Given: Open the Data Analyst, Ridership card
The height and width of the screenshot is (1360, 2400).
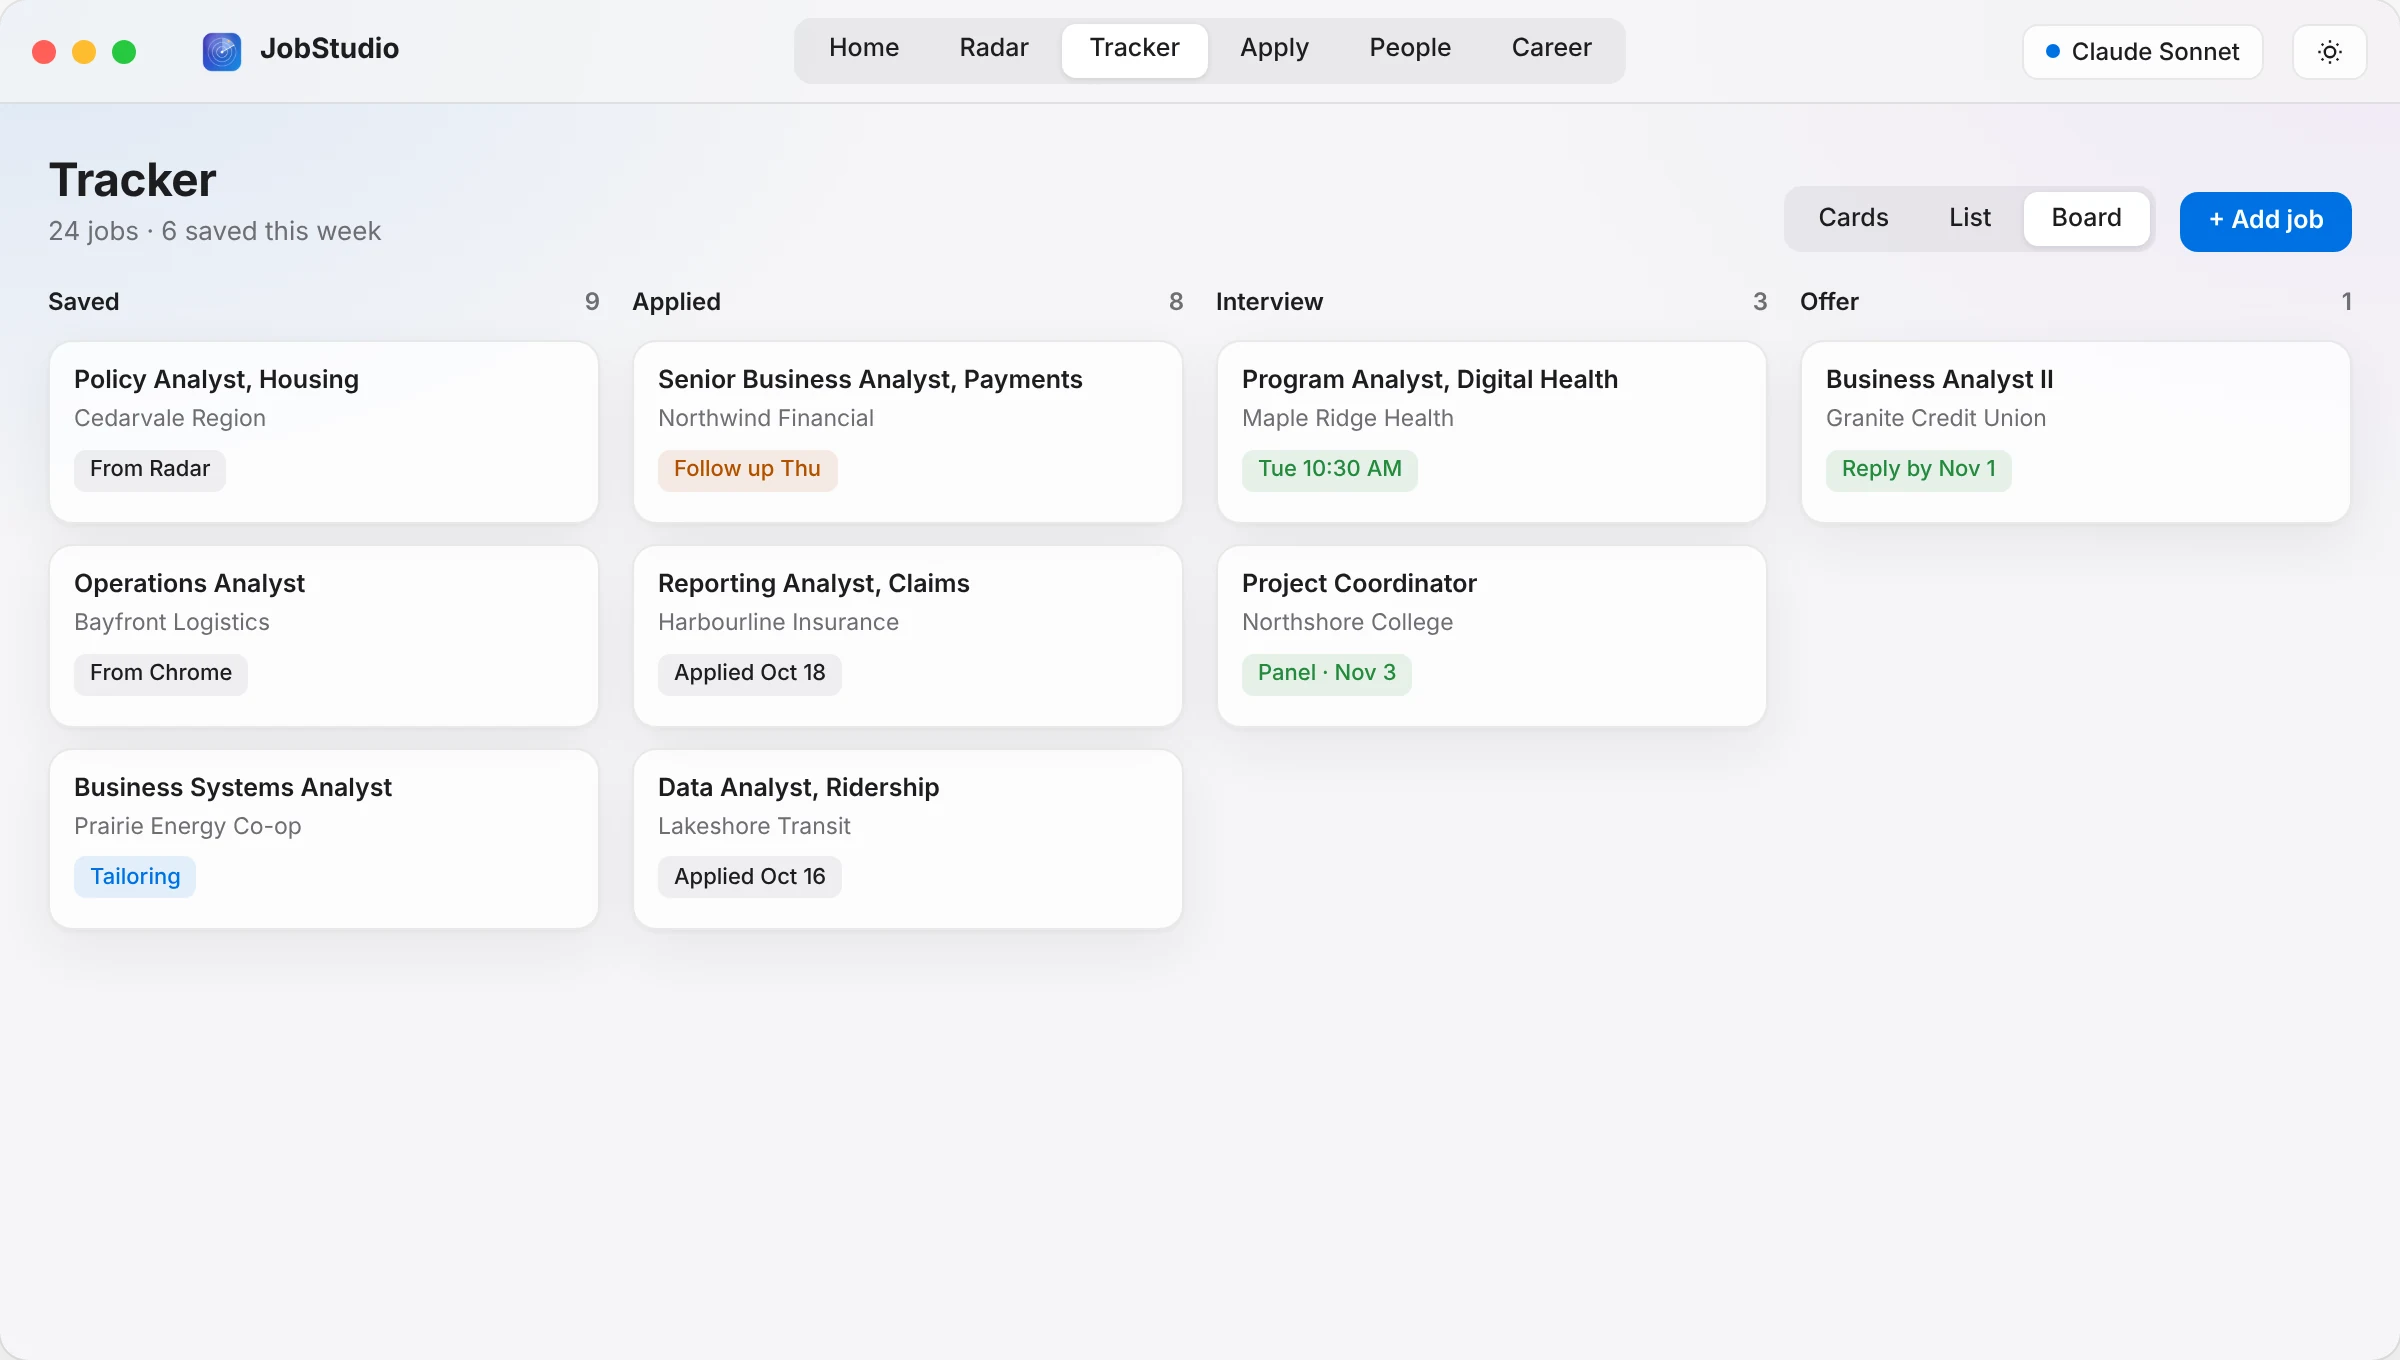Looking at the screenshot, I should click(908, 839).
